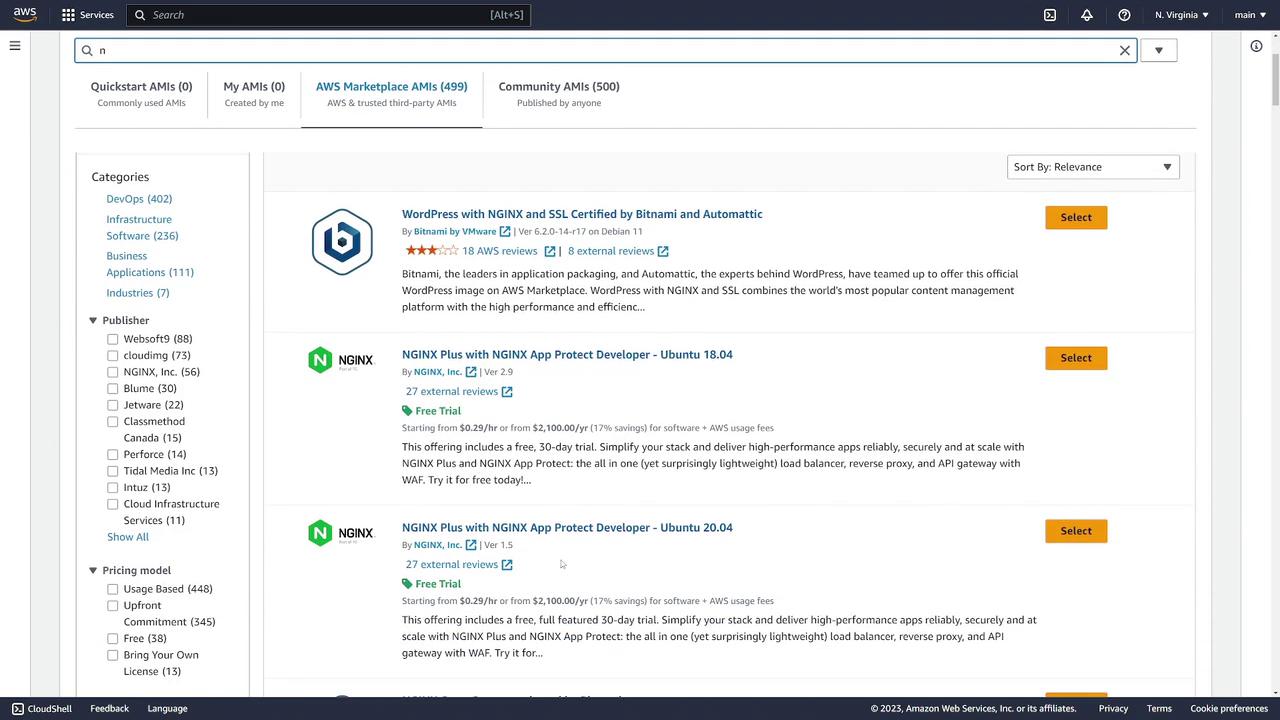Open dropdown arrow beside the AMI search box

[1159, 50]
